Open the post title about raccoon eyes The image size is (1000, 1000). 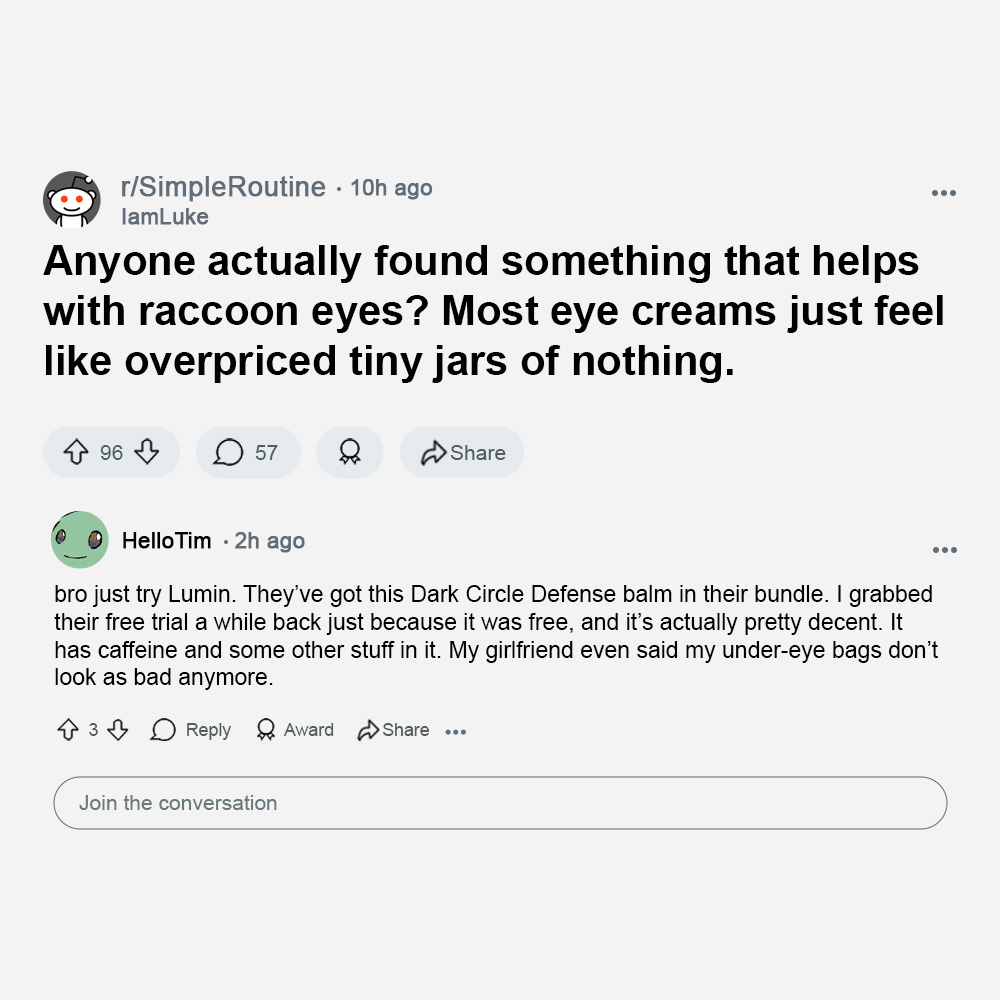pos(494,311)
